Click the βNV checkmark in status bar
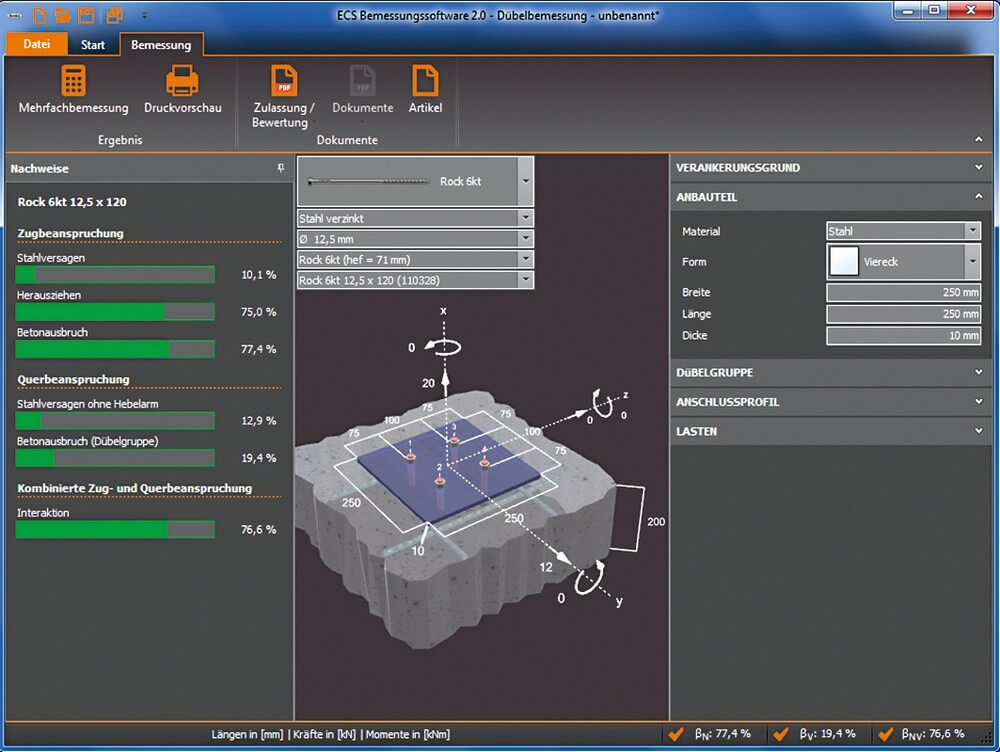This screenshot has height=752, width=1000. tap(885, 734)
